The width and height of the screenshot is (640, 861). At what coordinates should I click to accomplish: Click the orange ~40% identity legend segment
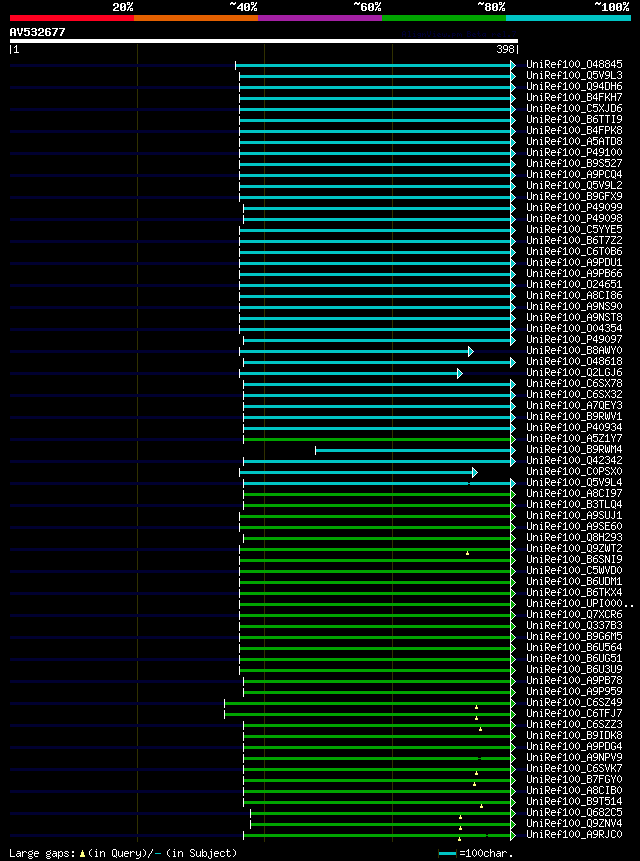click(196, 18)
